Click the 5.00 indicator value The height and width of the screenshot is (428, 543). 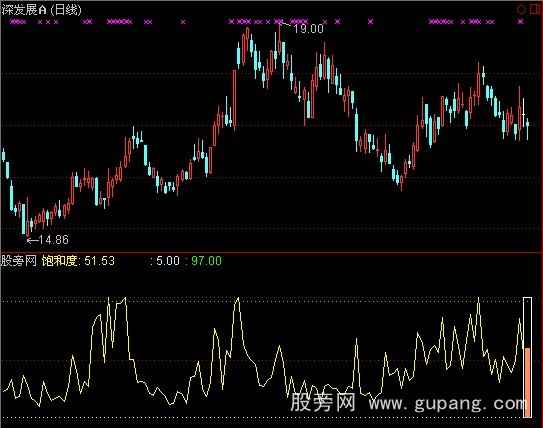tap(168, 261)
